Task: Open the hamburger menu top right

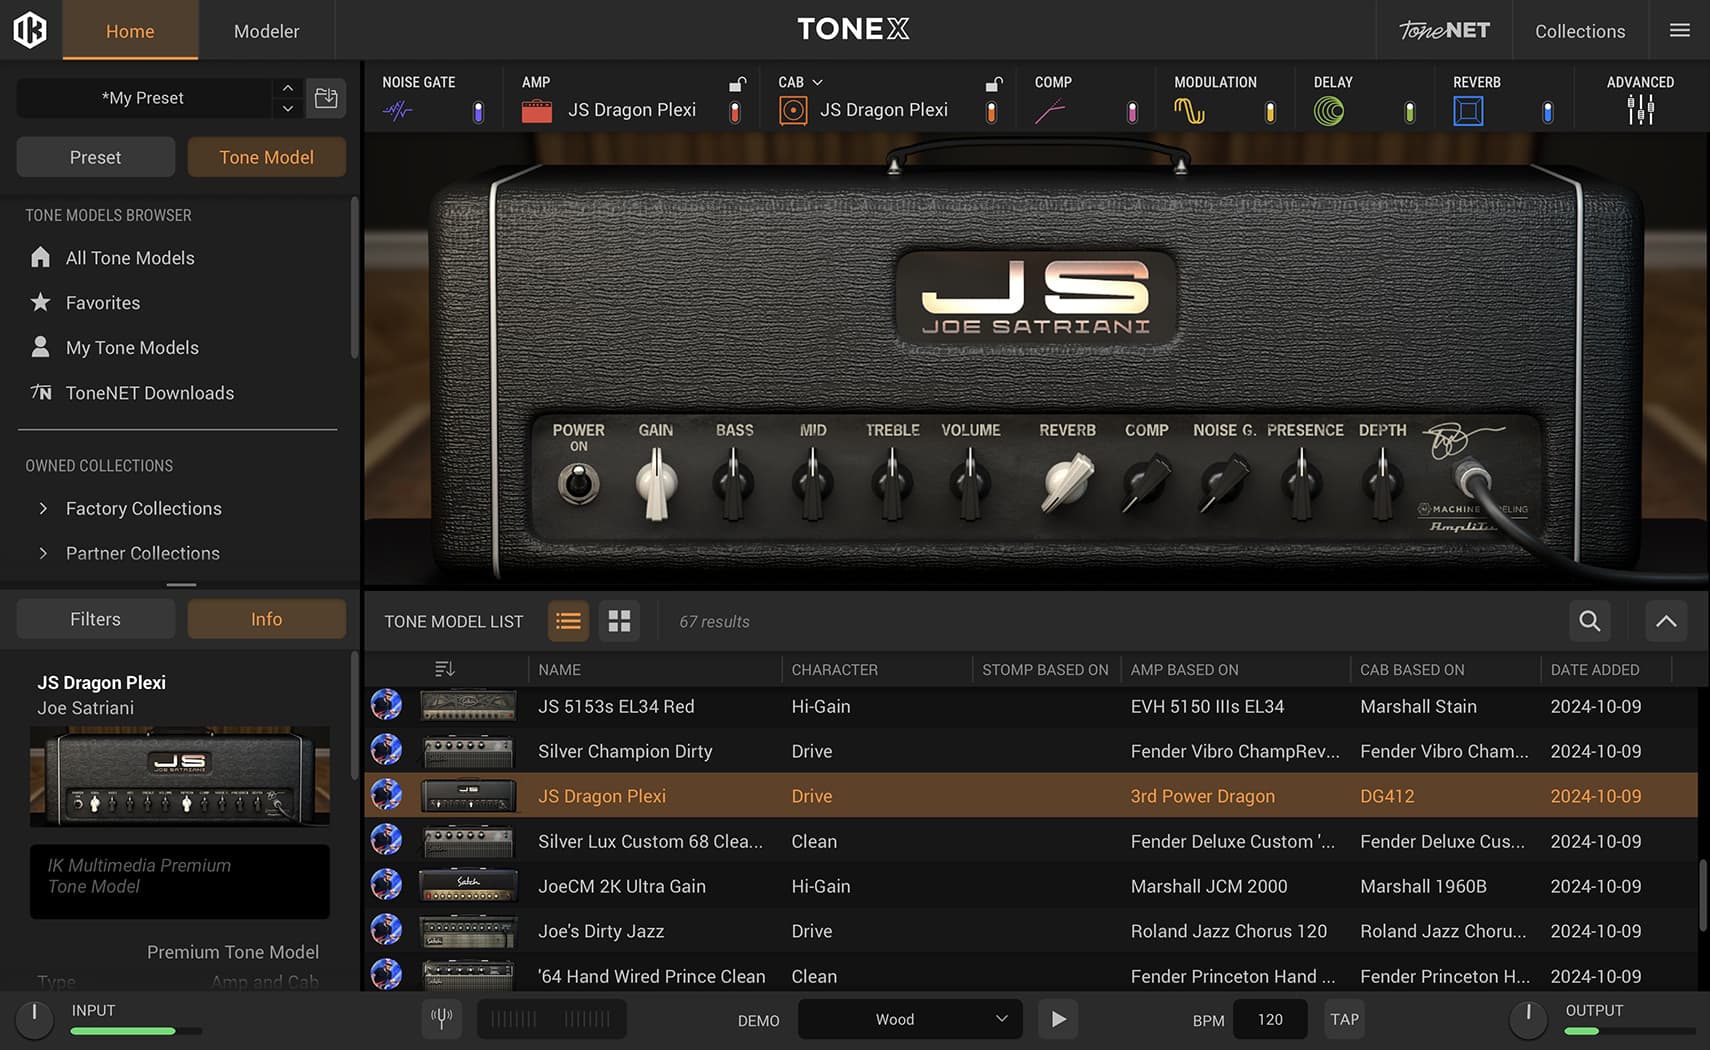Action: [x=1679, y=30]
